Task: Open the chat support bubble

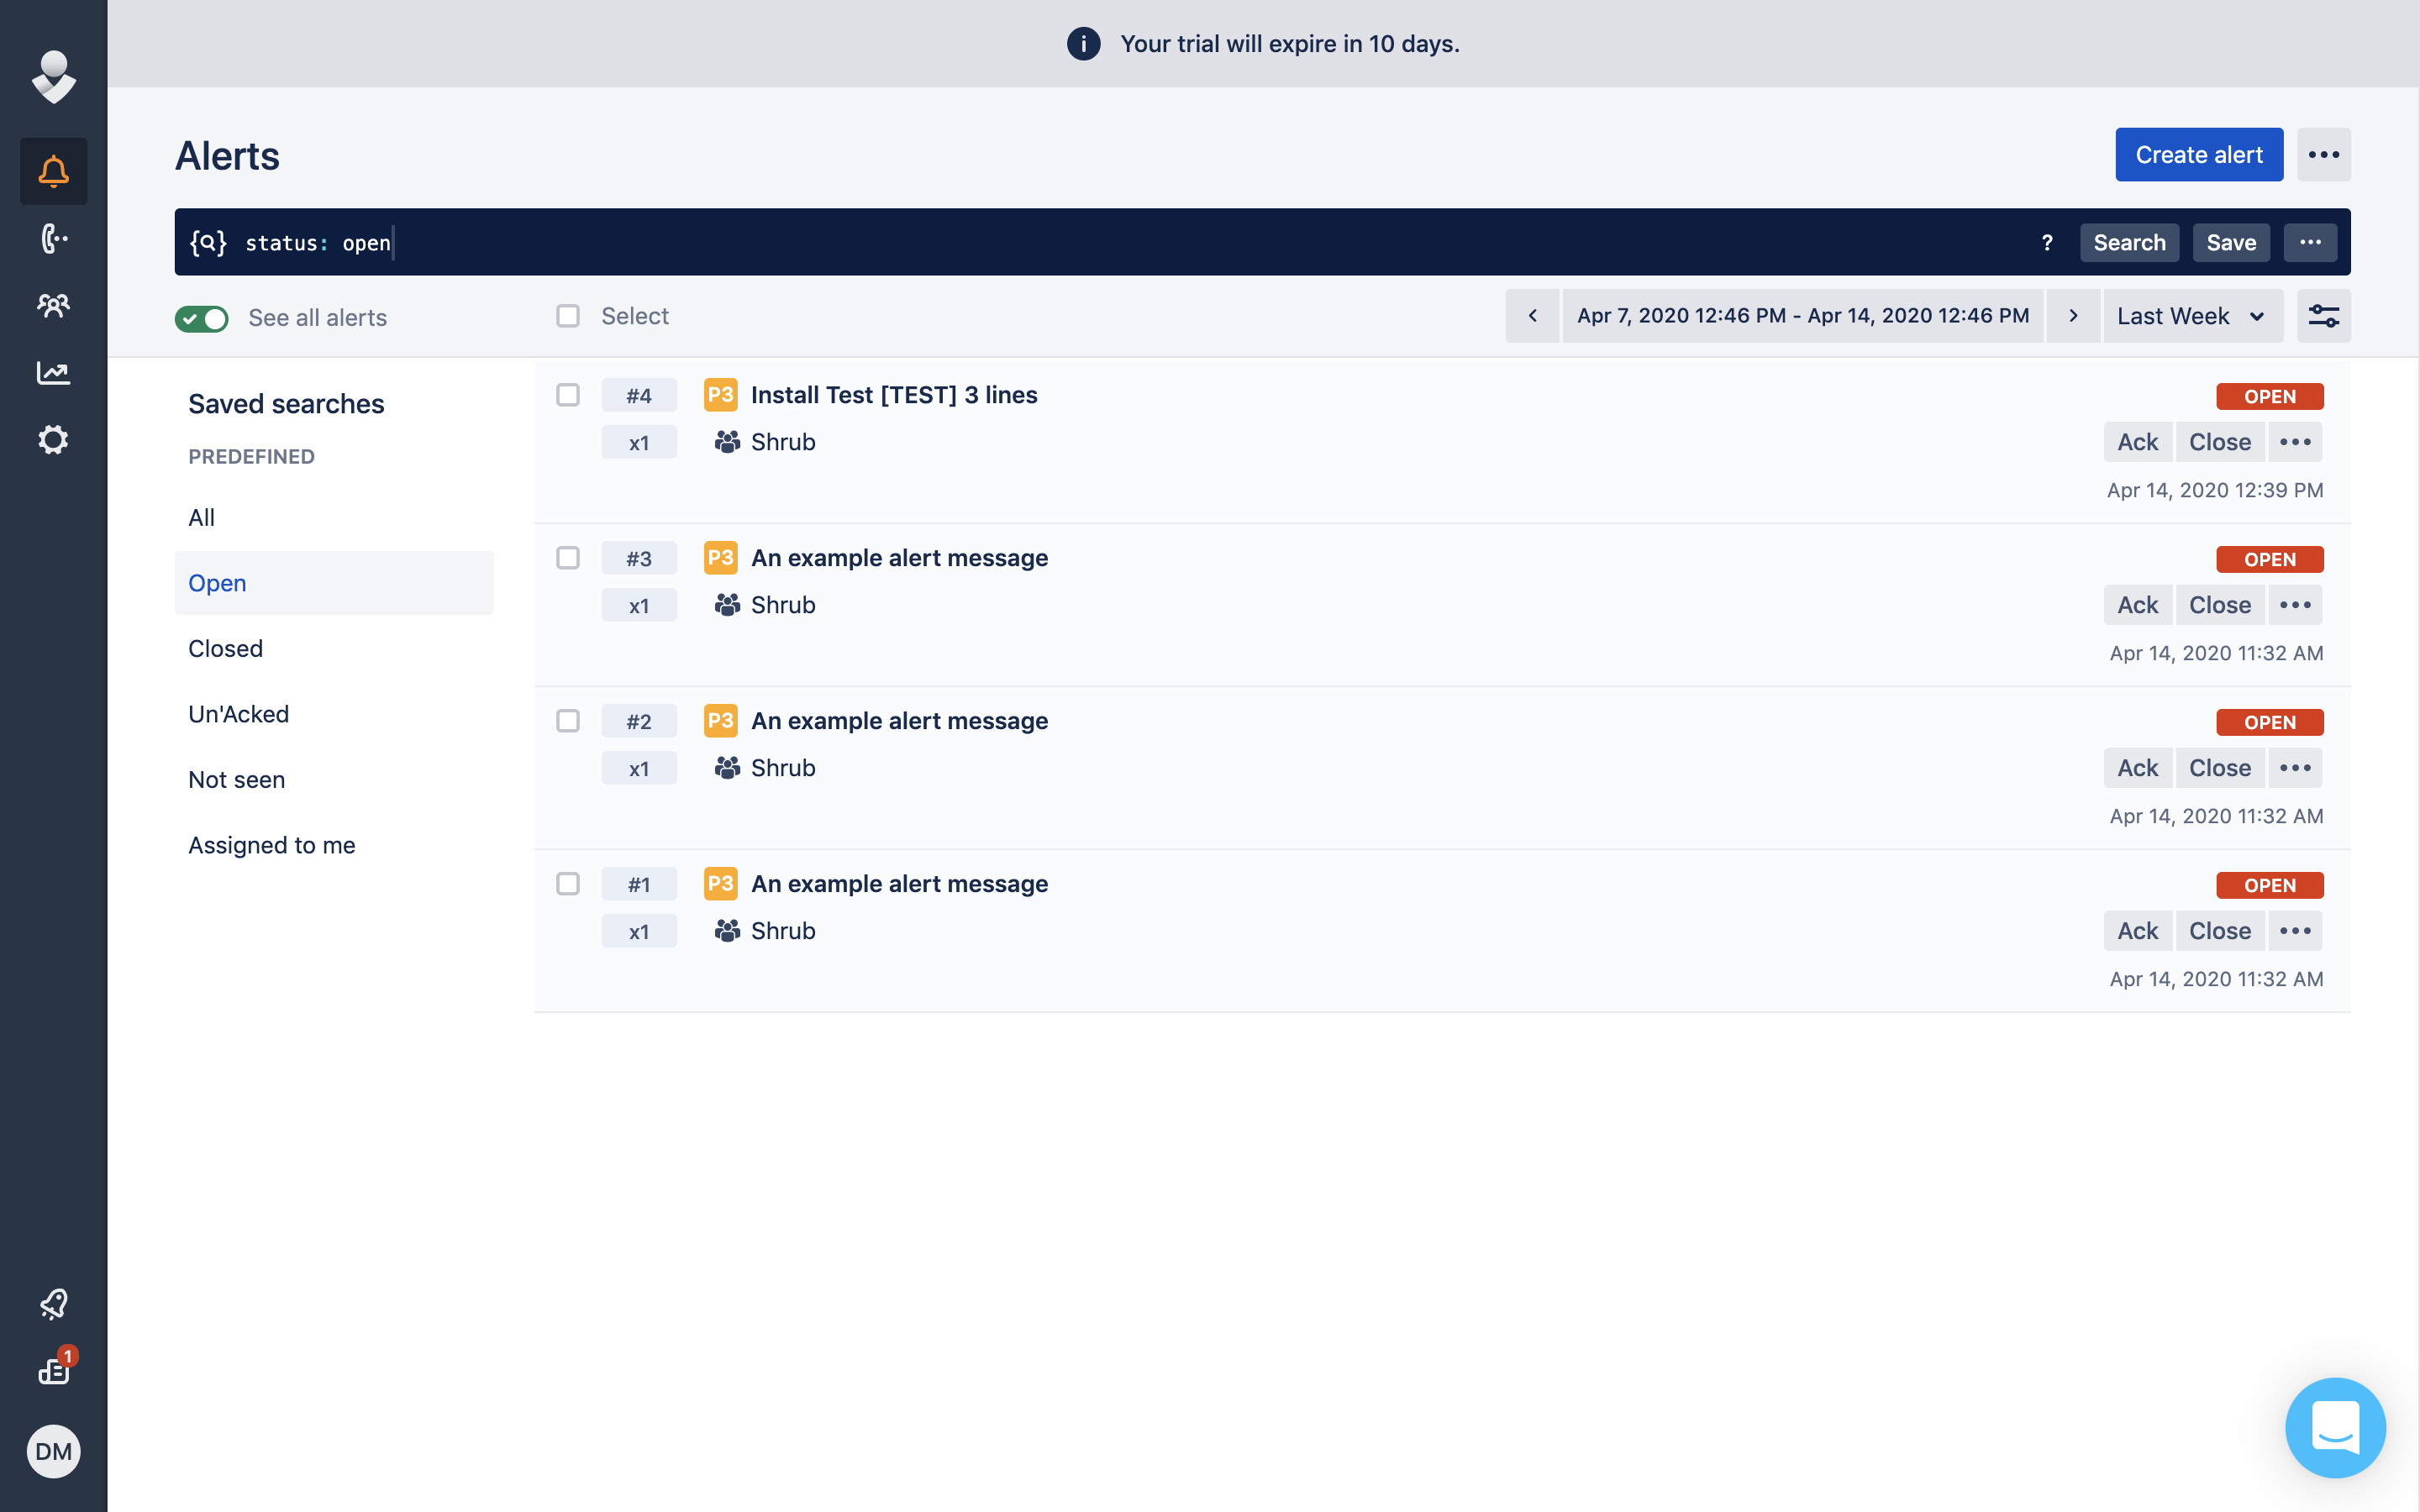Action: [2335, 1427]
